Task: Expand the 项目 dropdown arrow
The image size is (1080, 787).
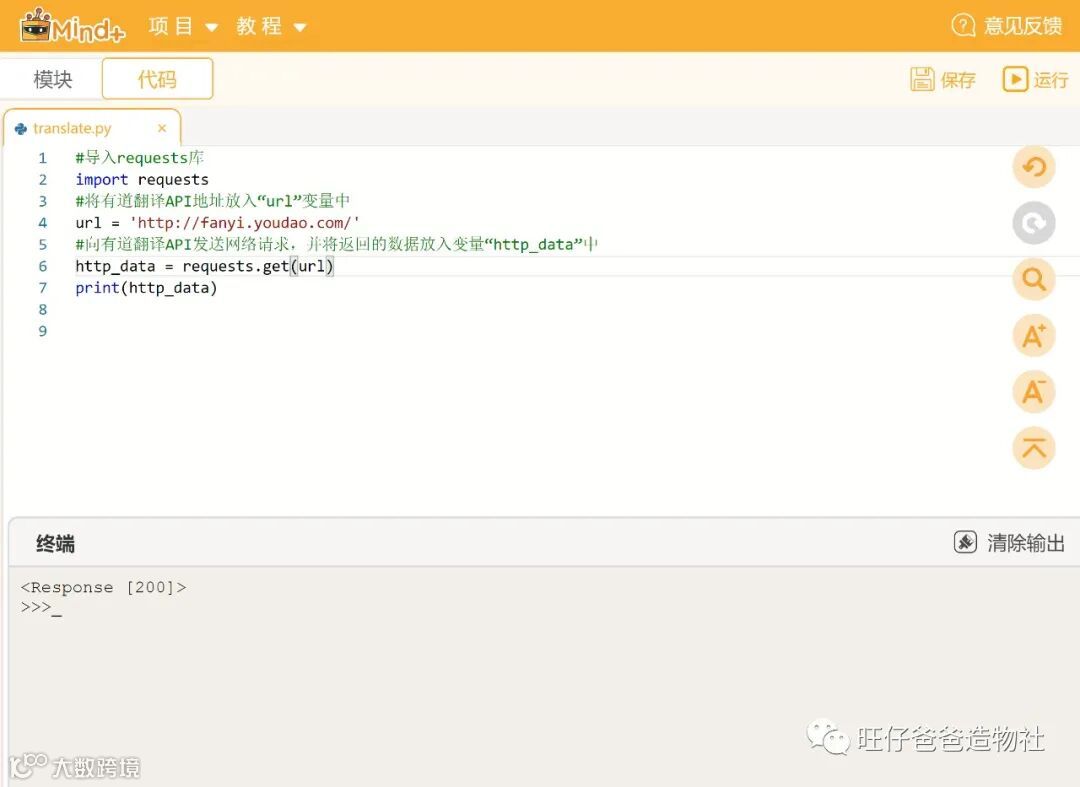Action: 211,28
